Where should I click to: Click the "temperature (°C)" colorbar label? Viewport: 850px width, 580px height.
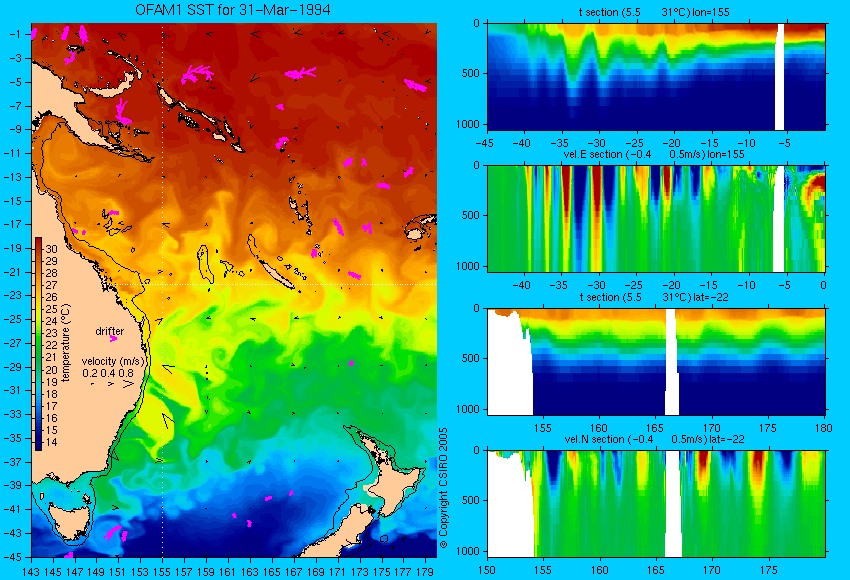point(66,343)
